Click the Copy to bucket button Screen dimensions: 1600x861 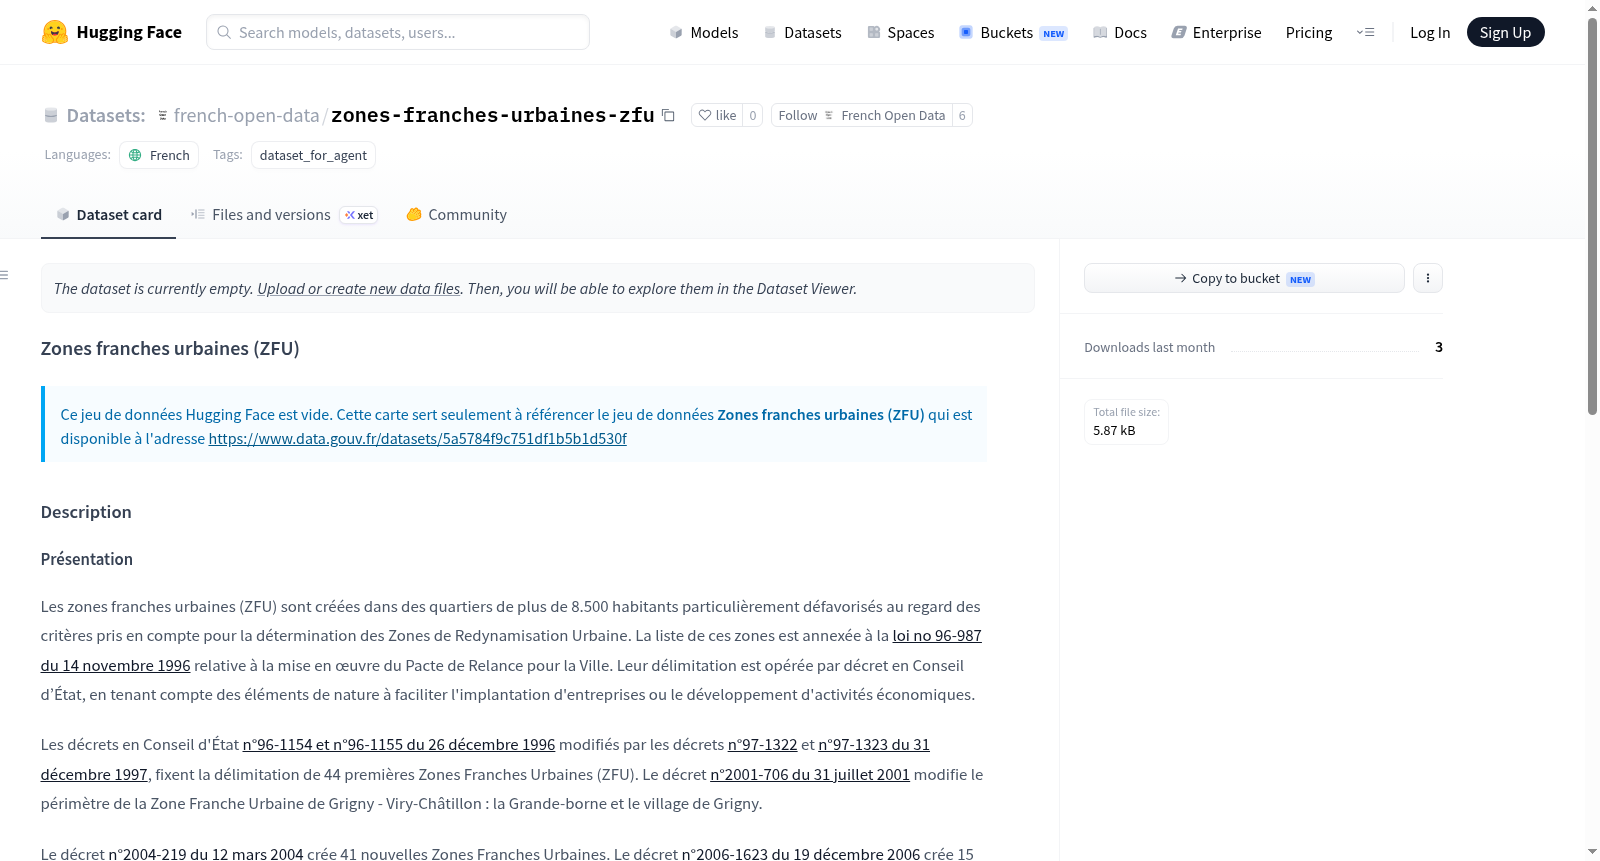click(1244, 278)
